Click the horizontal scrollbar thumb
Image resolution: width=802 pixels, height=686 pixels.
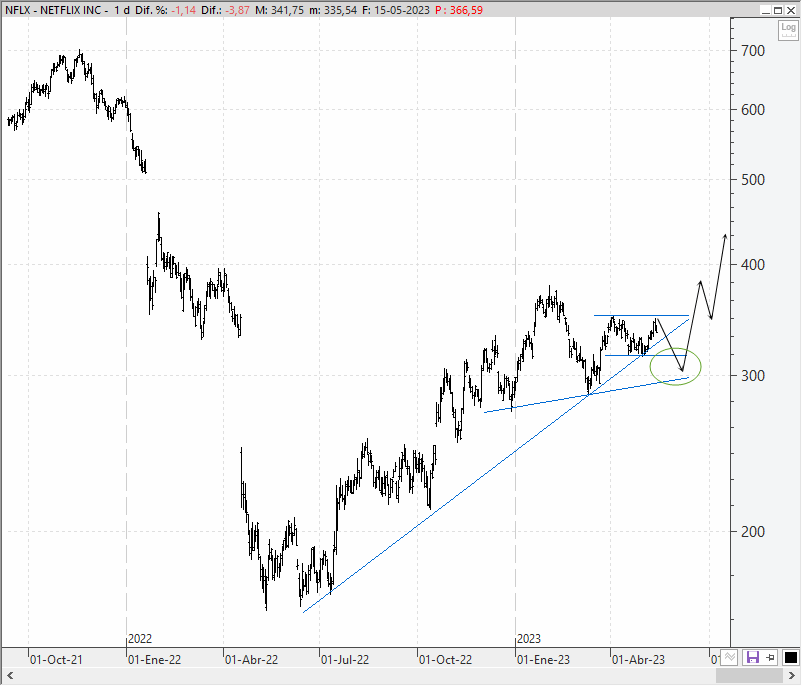point(750,676)
